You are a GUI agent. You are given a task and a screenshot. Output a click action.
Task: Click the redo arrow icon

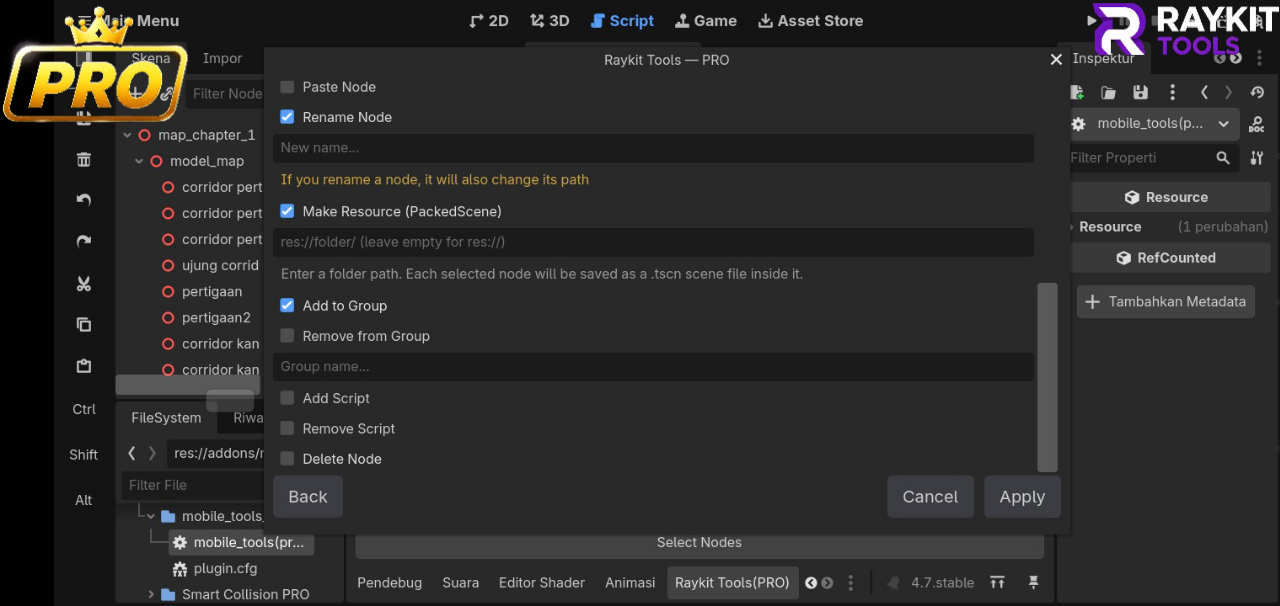coord(84,242)
